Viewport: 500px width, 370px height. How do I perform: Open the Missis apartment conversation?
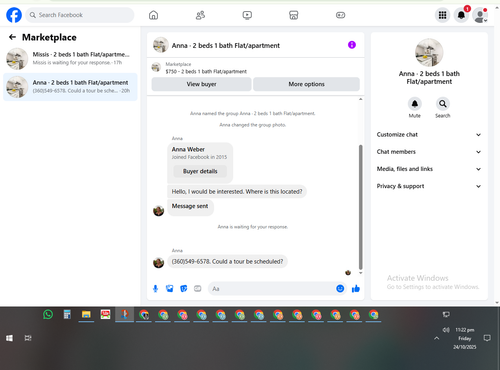point(70,59)
